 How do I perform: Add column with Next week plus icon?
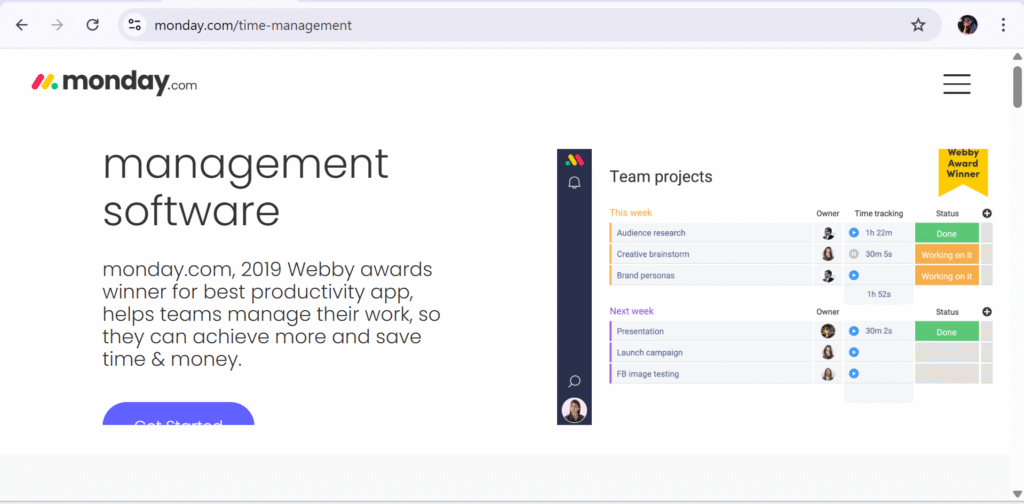987,312
